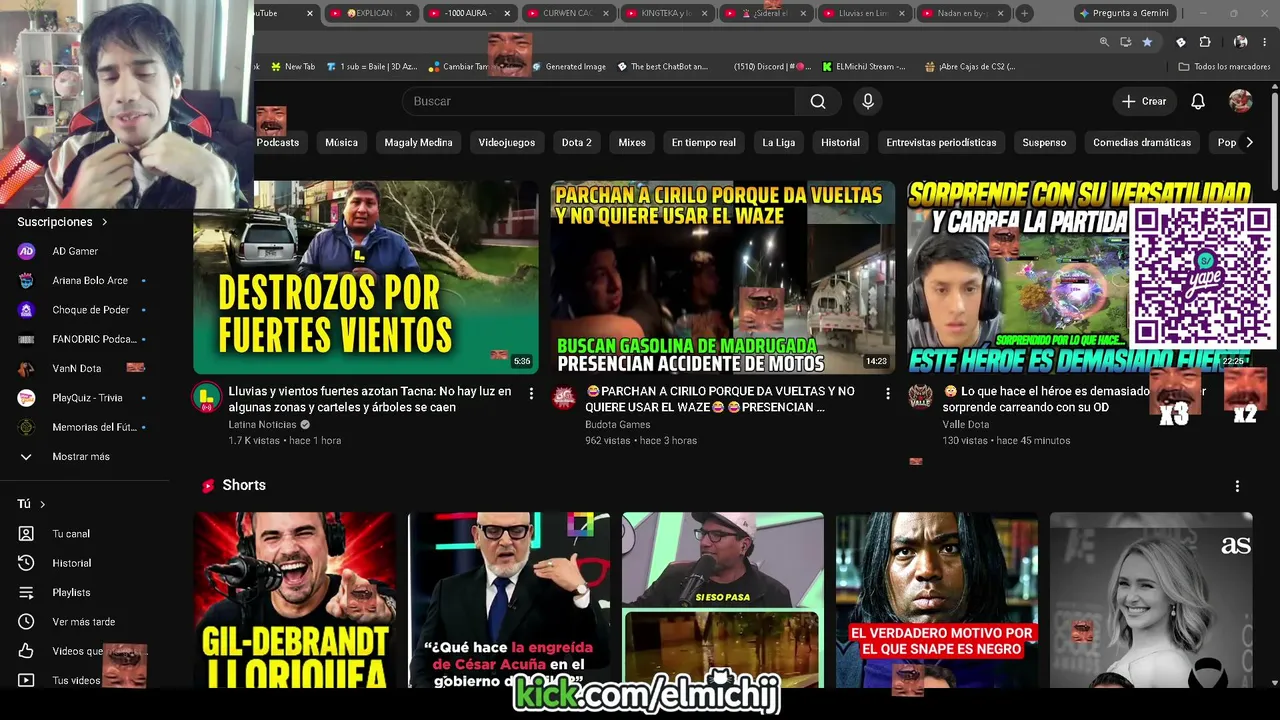
Task: Select the Dota 2 chip
Action: 577,142
